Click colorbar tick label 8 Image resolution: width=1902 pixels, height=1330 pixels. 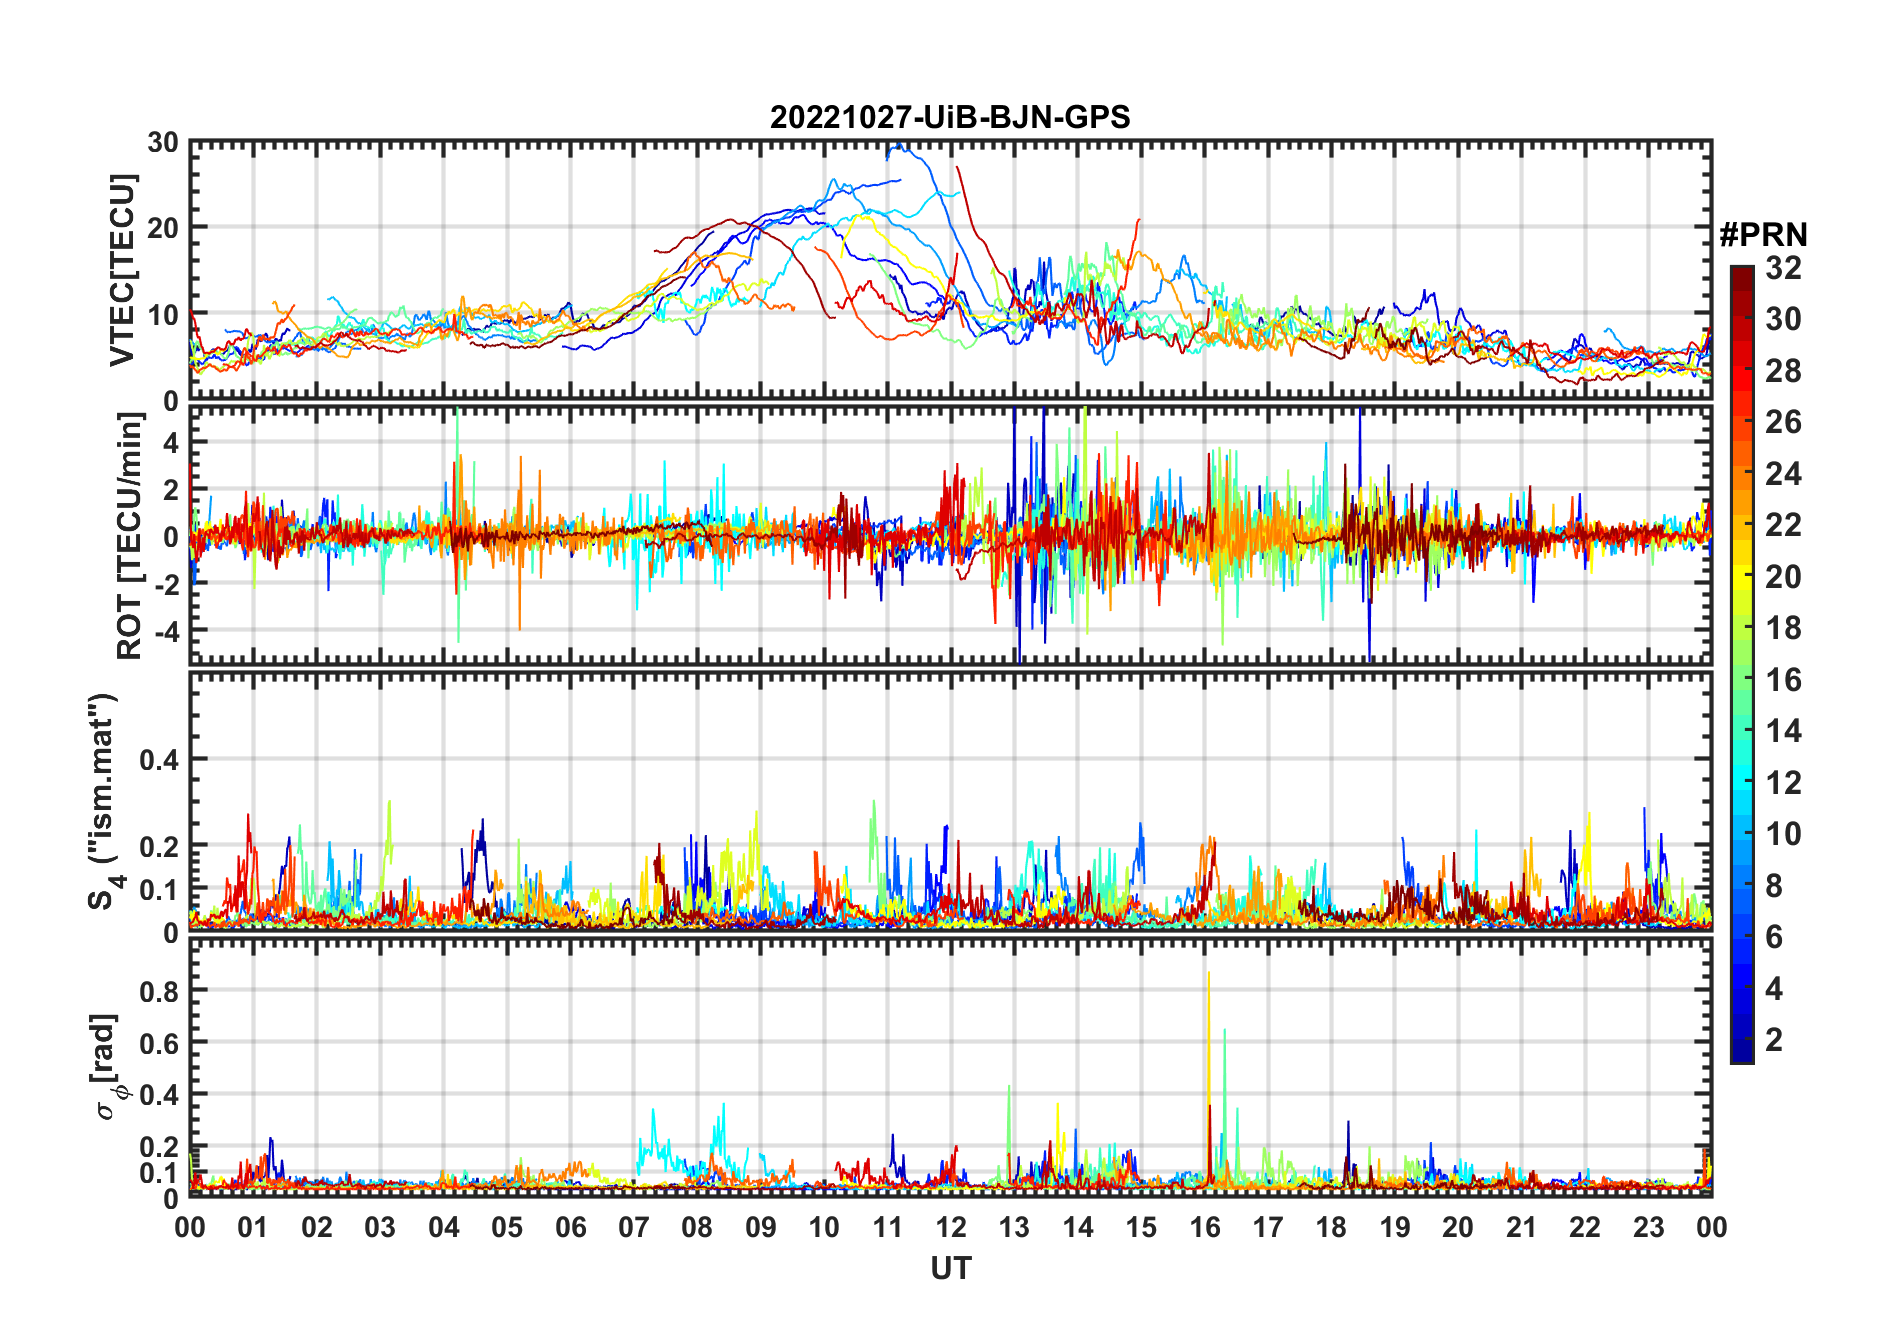(x=1774, y=886)
